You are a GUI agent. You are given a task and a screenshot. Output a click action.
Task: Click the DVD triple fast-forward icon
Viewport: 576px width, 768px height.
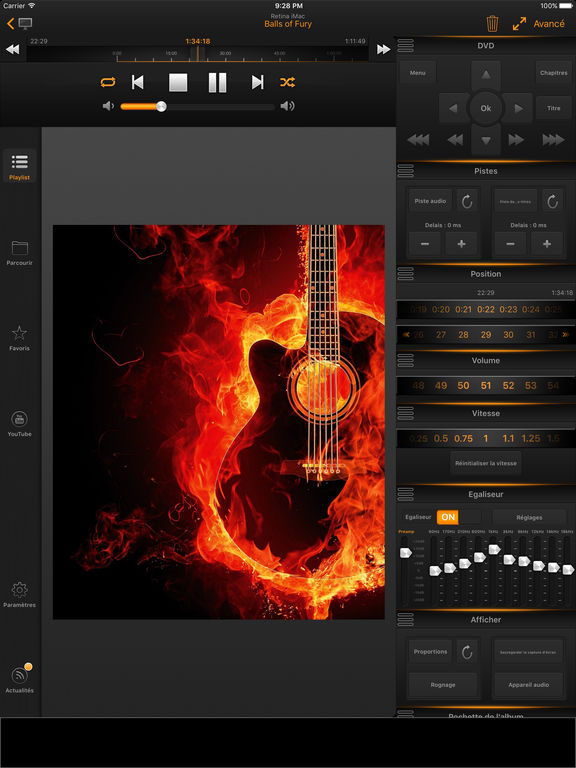tap(553, 140)
